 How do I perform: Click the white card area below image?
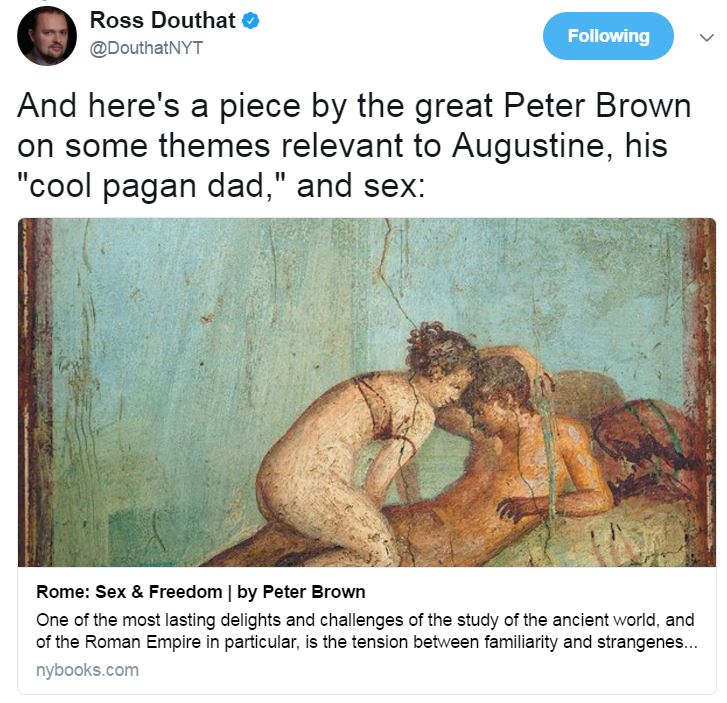[x=367, y=630]
